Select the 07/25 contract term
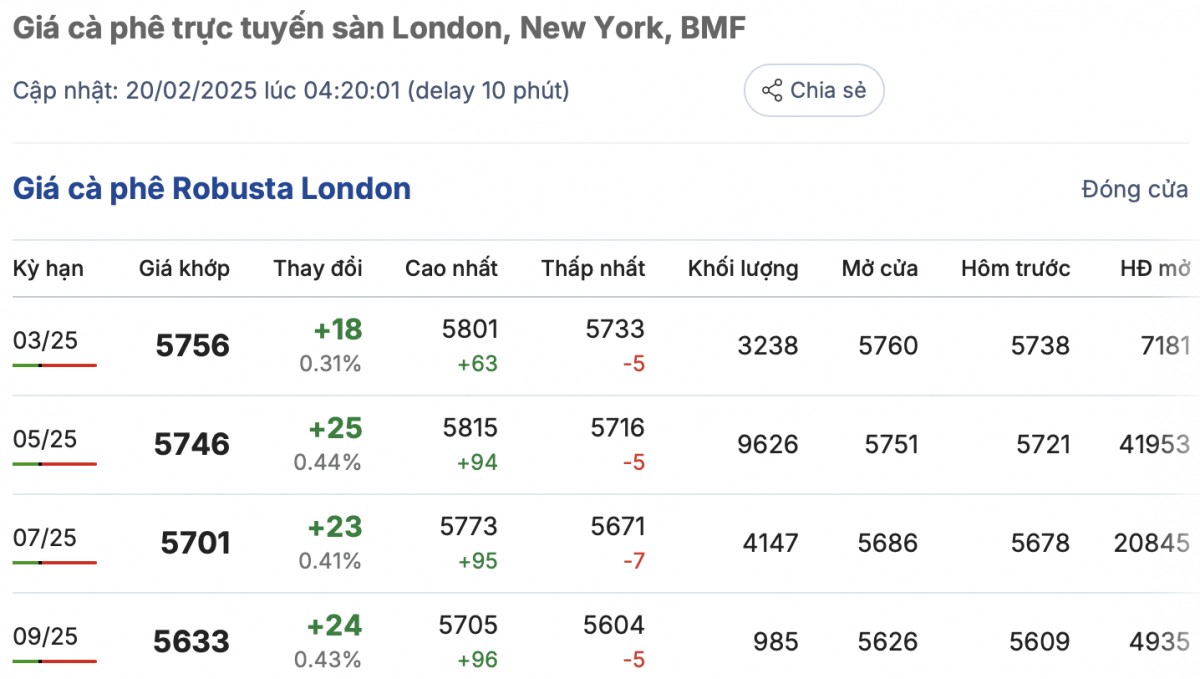Screen dimensions: 1200x679 (x=45, y=538)
